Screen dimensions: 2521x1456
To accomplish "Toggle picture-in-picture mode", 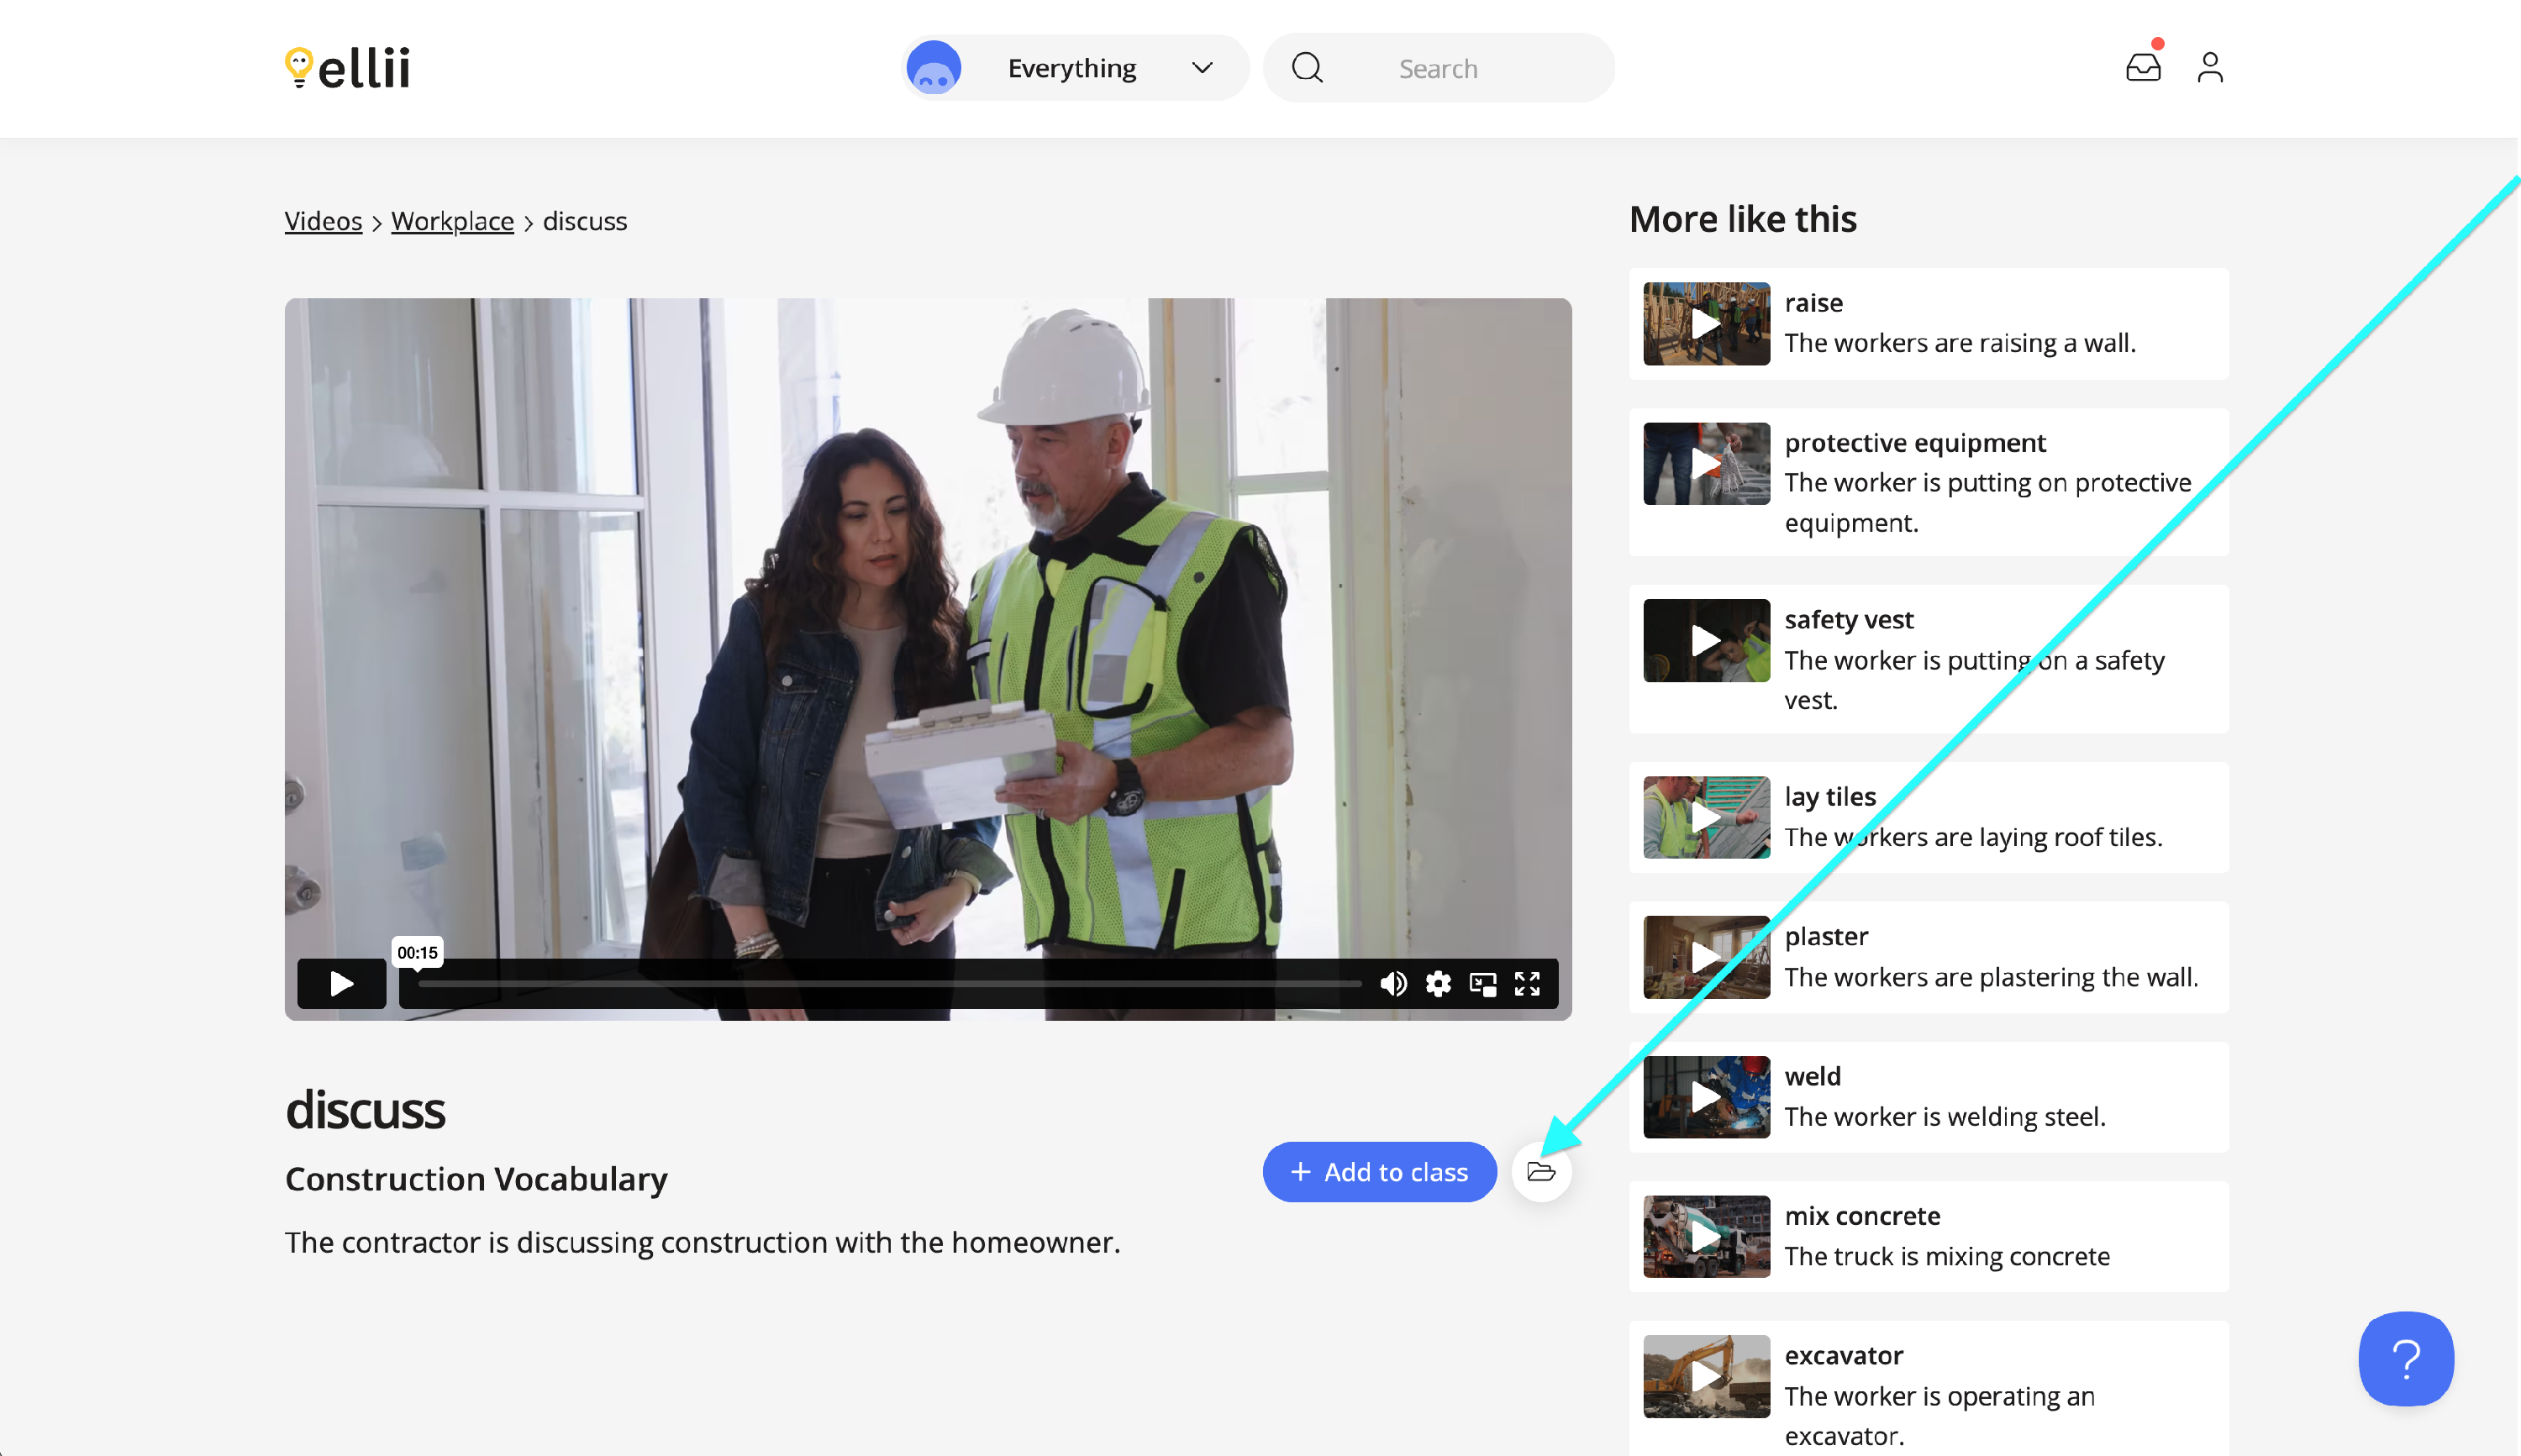I will (1482, 984).
